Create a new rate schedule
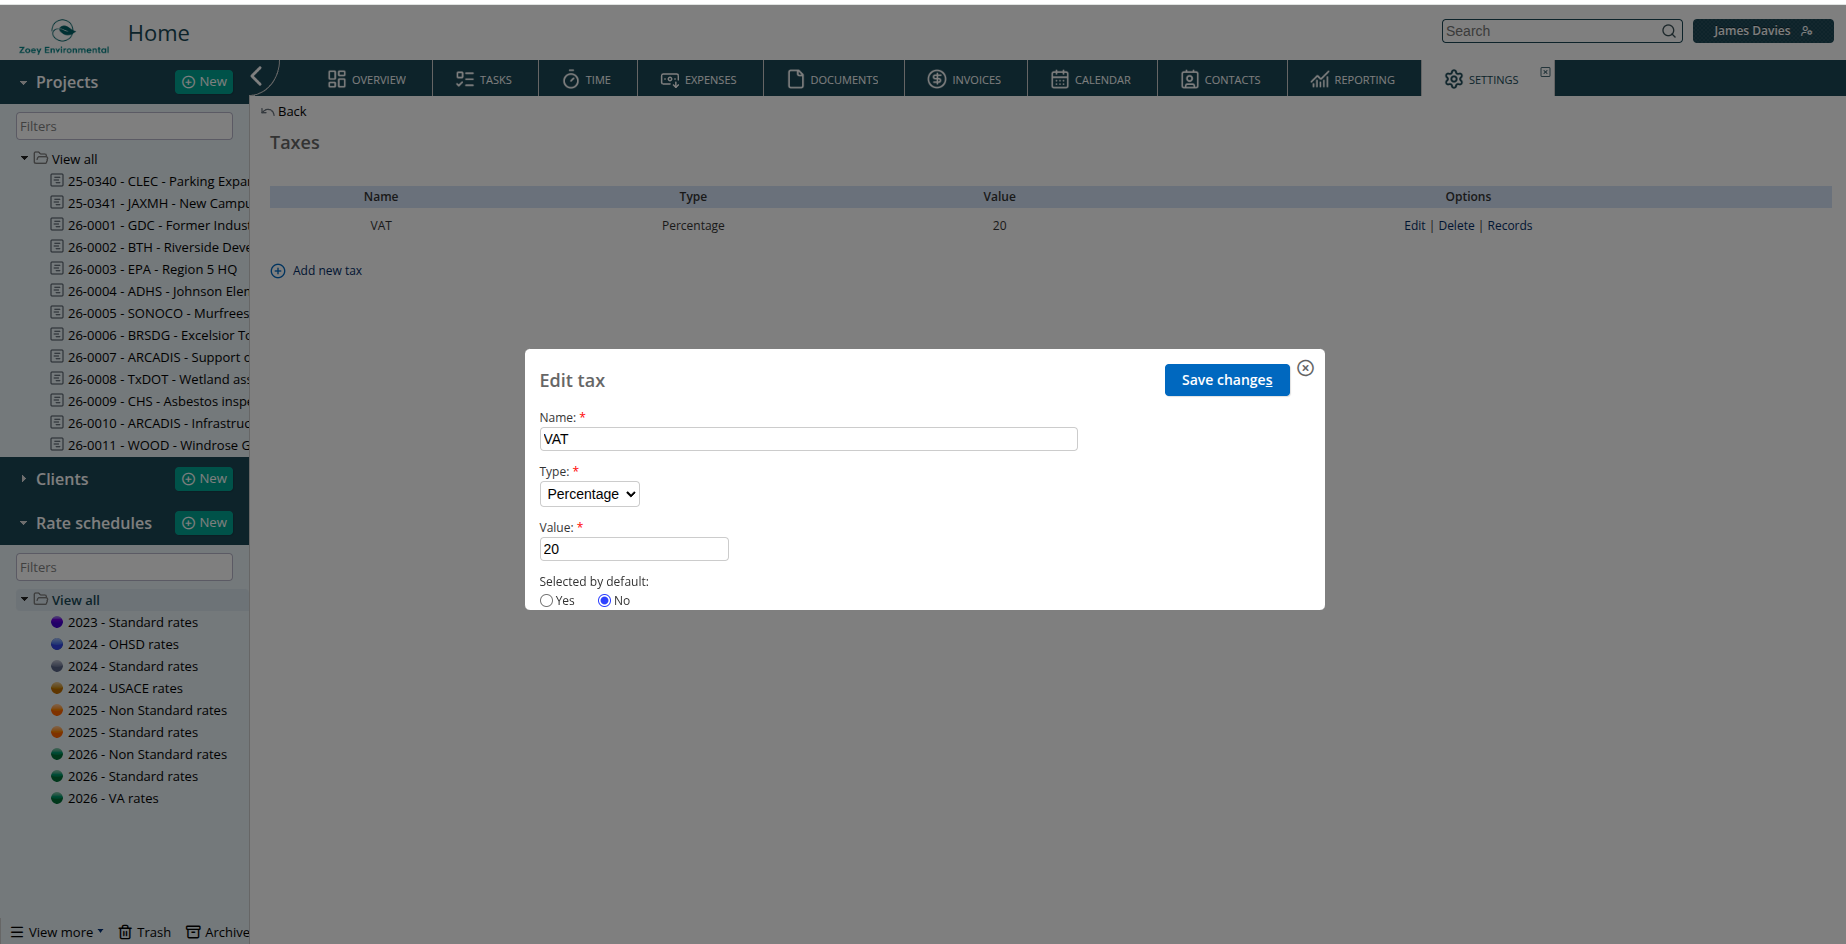The height and width of the screenshot is (944, 1846). (x=204, y=523)
